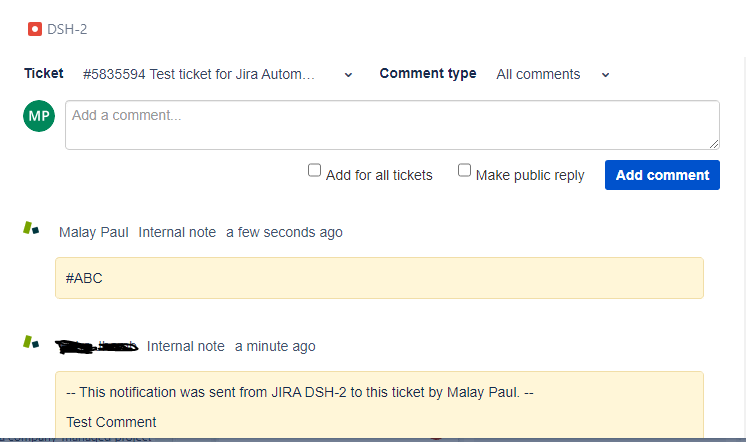This screenshot has width=746, height=442.
Task: Select the #ABC internal note comment box
Action: (x=379, y=278)
